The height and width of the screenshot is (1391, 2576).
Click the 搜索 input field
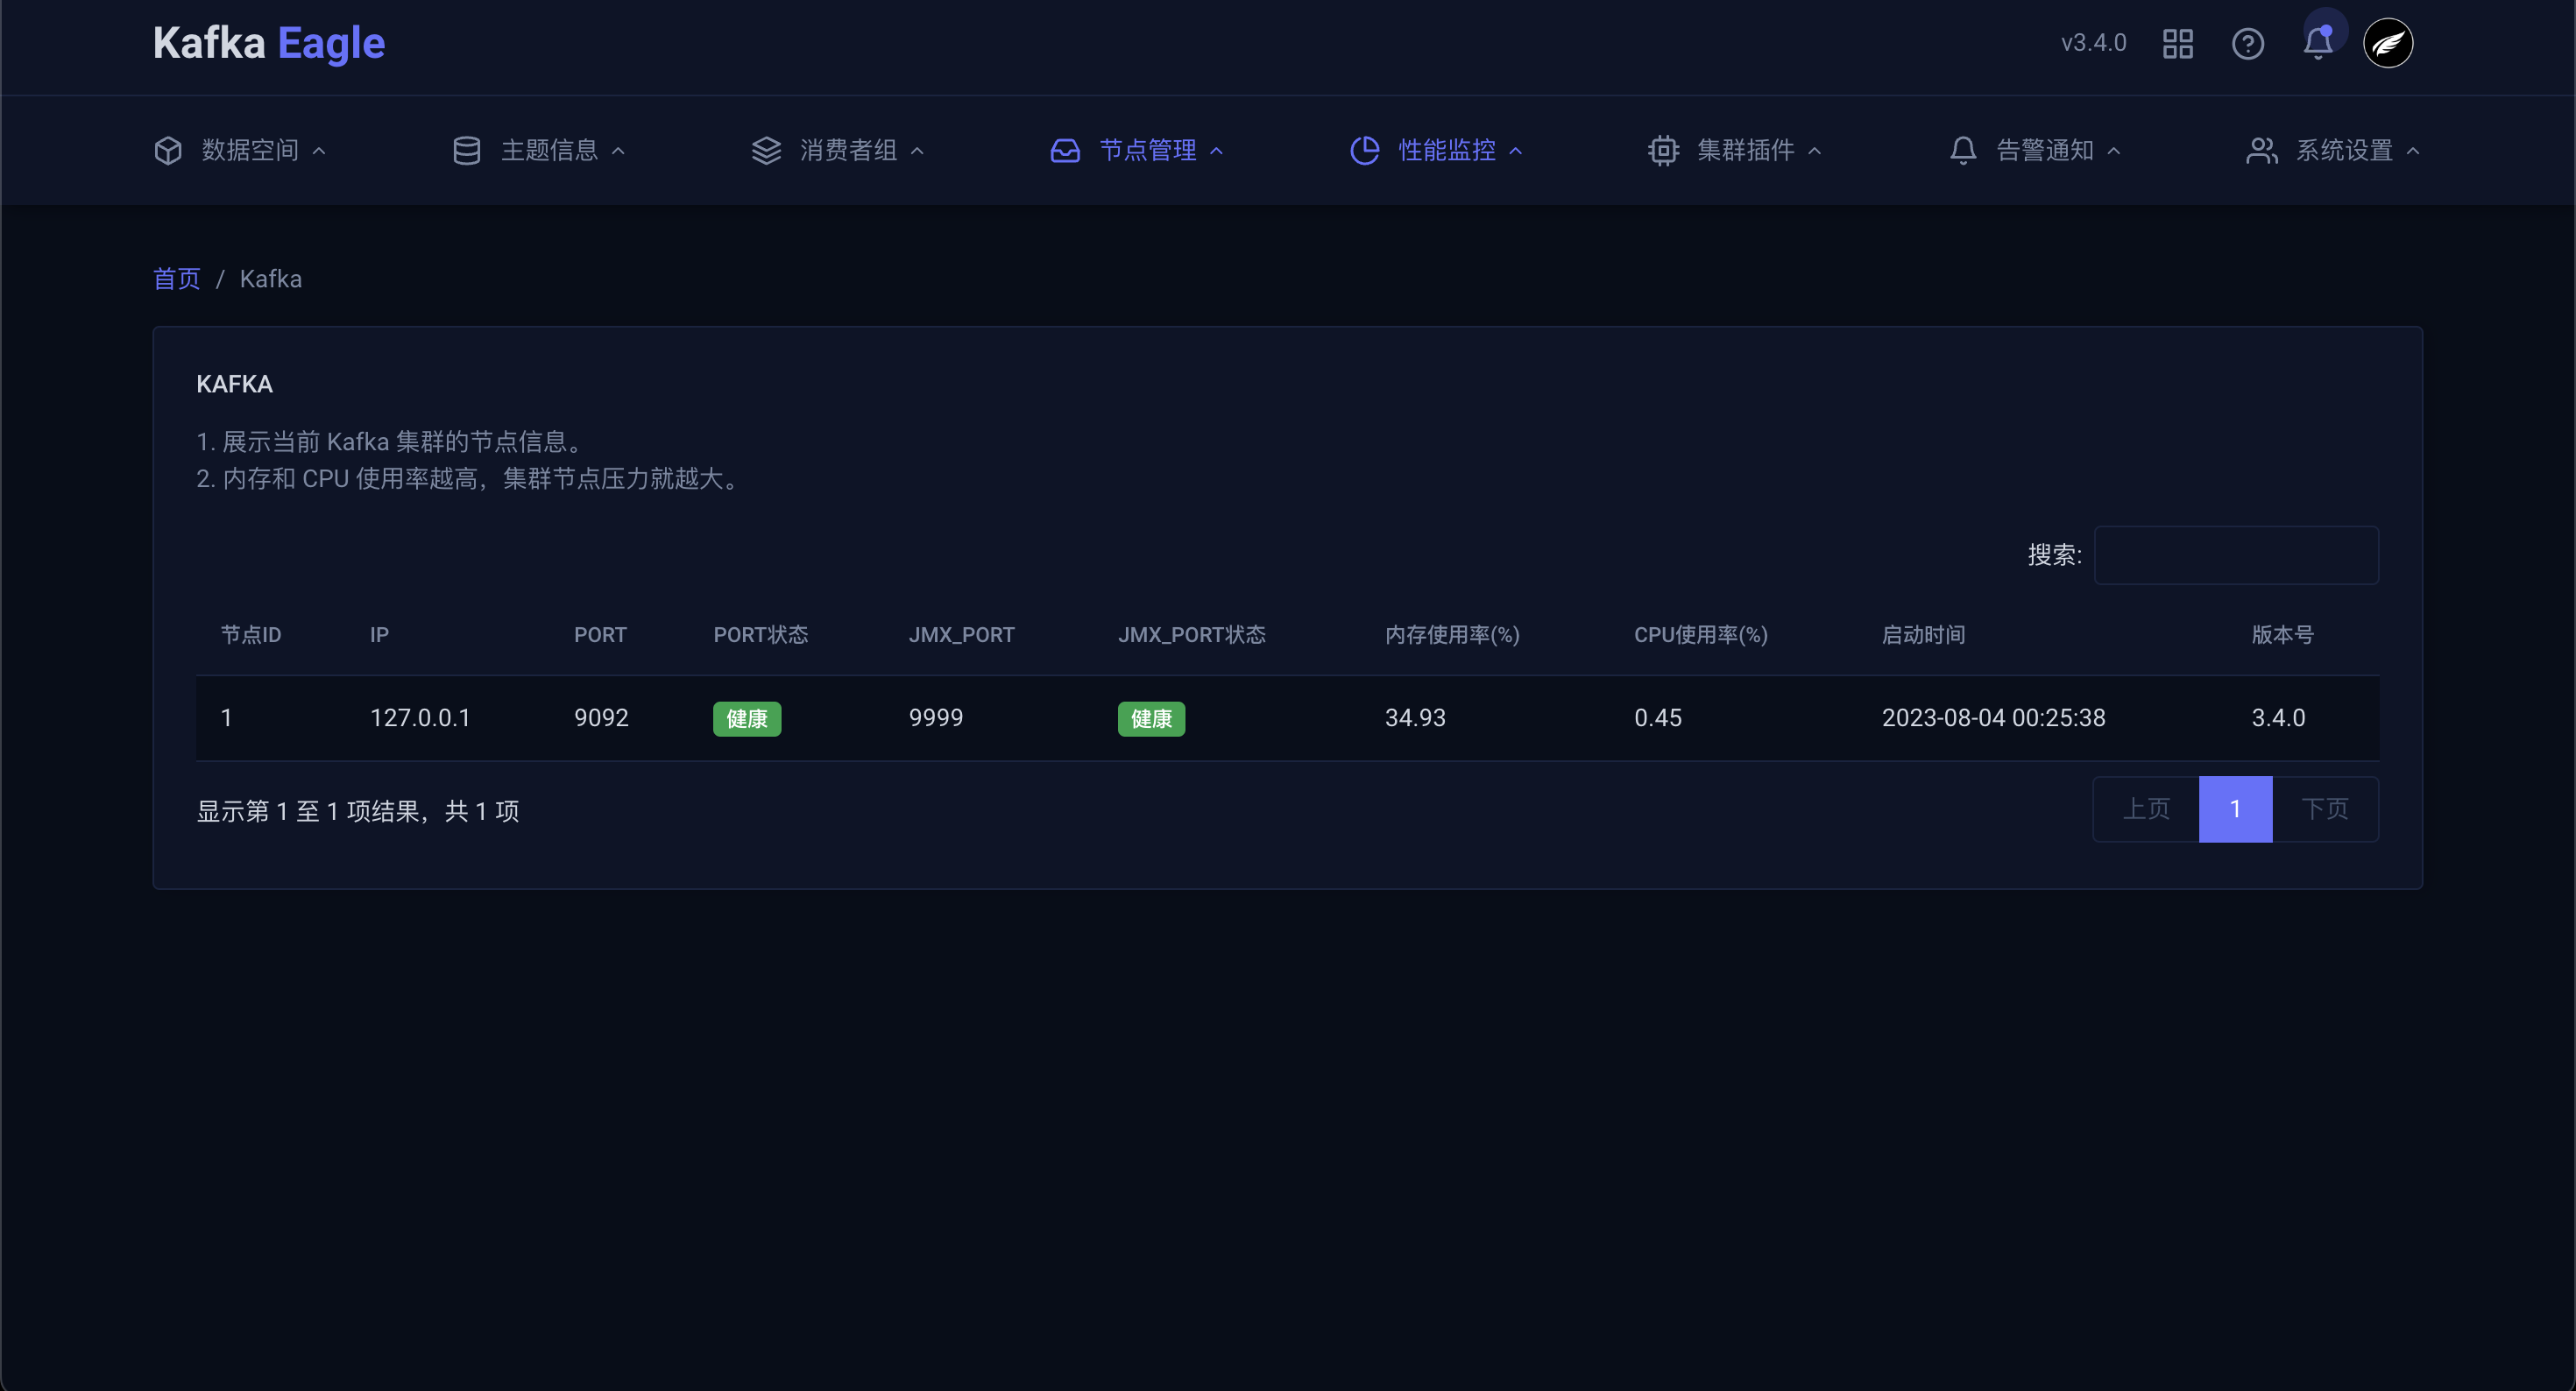point(2236,555)
